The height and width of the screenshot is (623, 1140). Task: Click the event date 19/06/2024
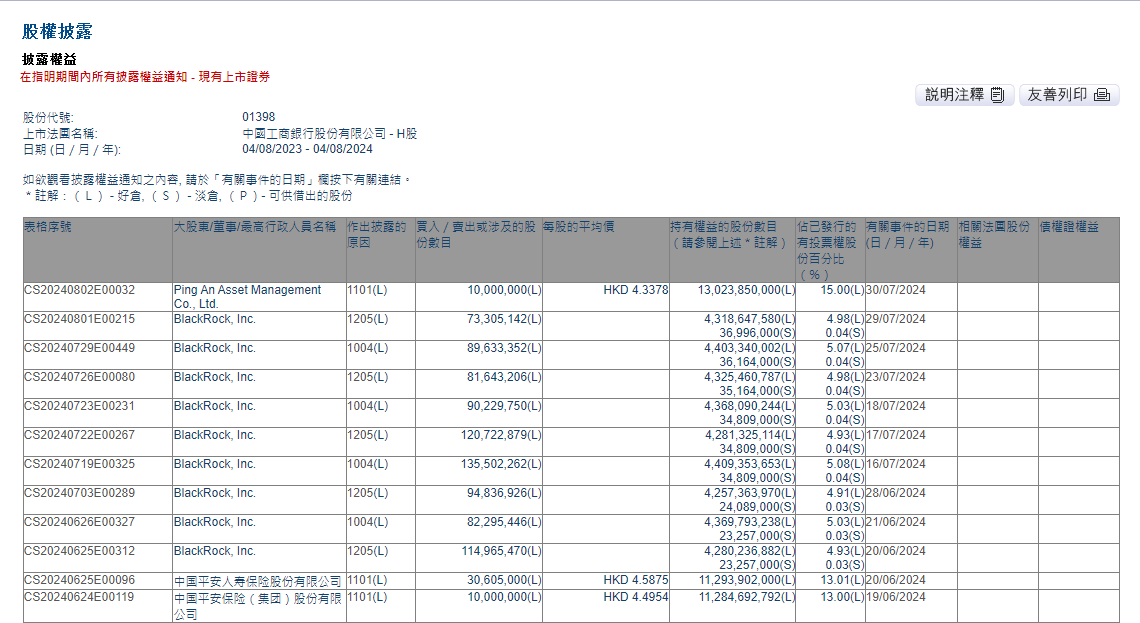tap(896, 598)
